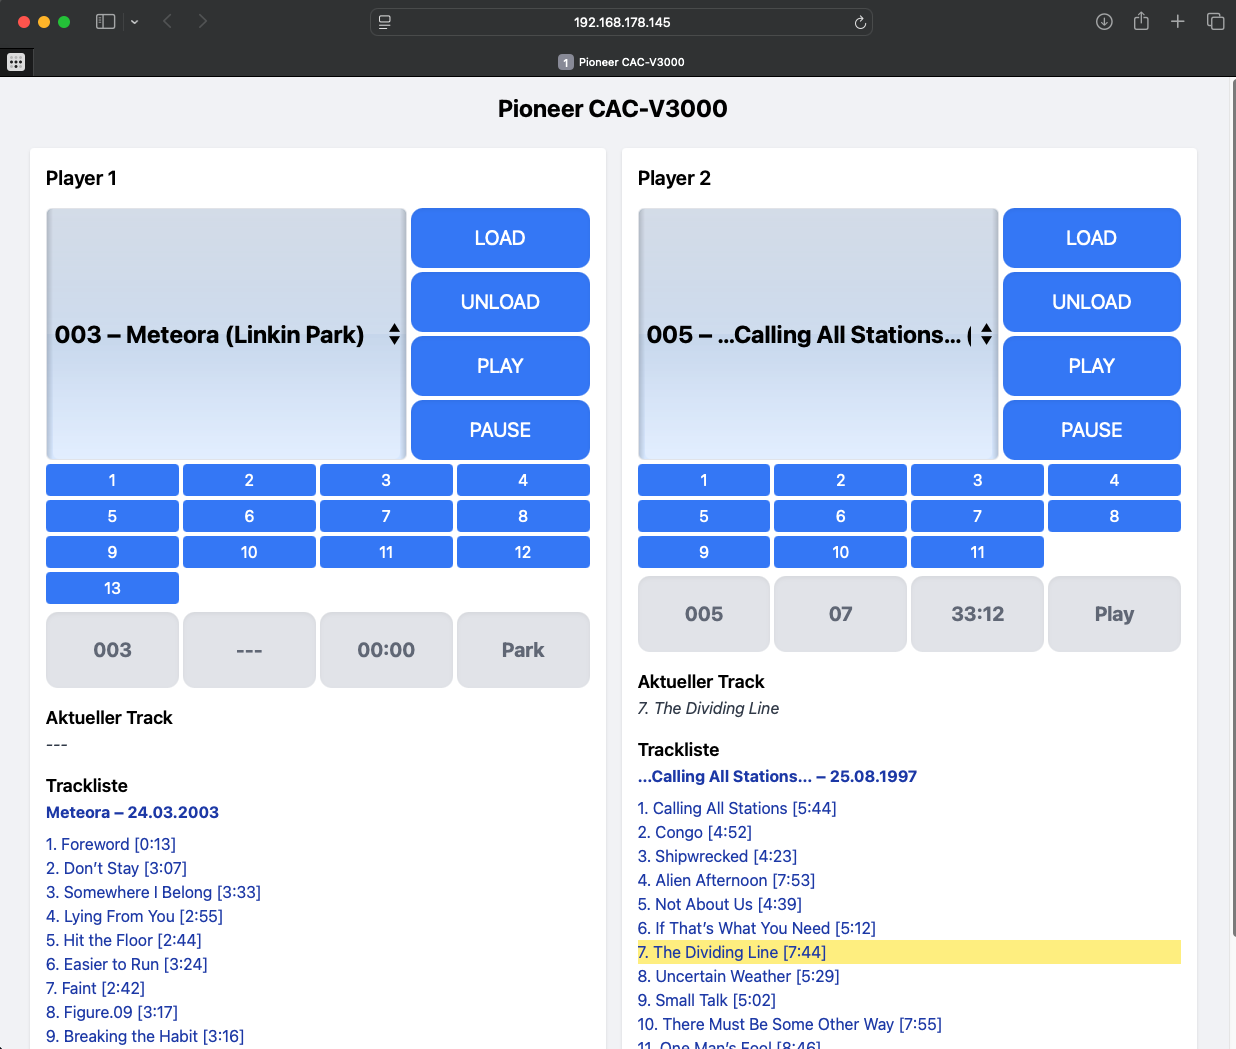Click UNLOAD on Player 1
The width and height of the screenshot is (1236, 1049).
(500, 302)
